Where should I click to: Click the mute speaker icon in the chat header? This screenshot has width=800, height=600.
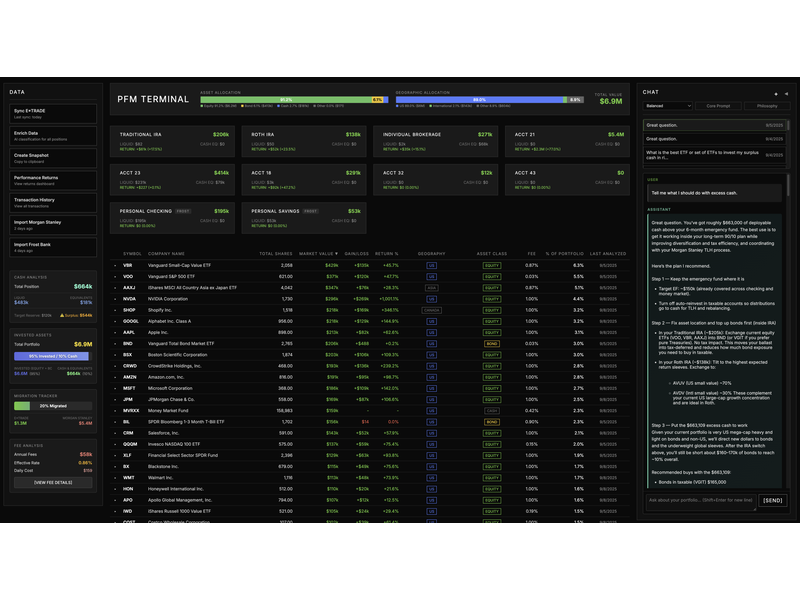click(786, 93)
